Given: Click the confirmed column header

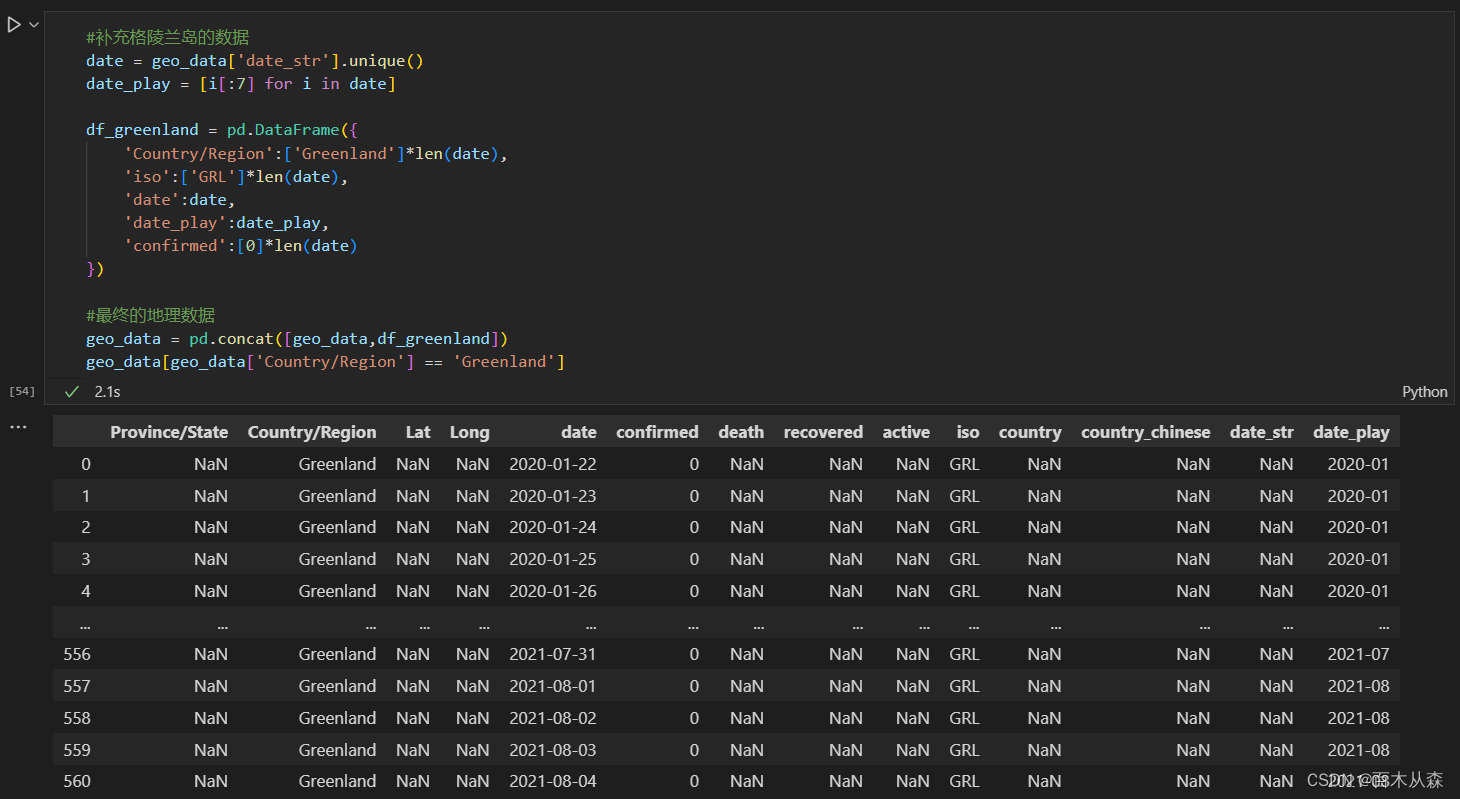Looking at the screenshot, I should (657, 432).
